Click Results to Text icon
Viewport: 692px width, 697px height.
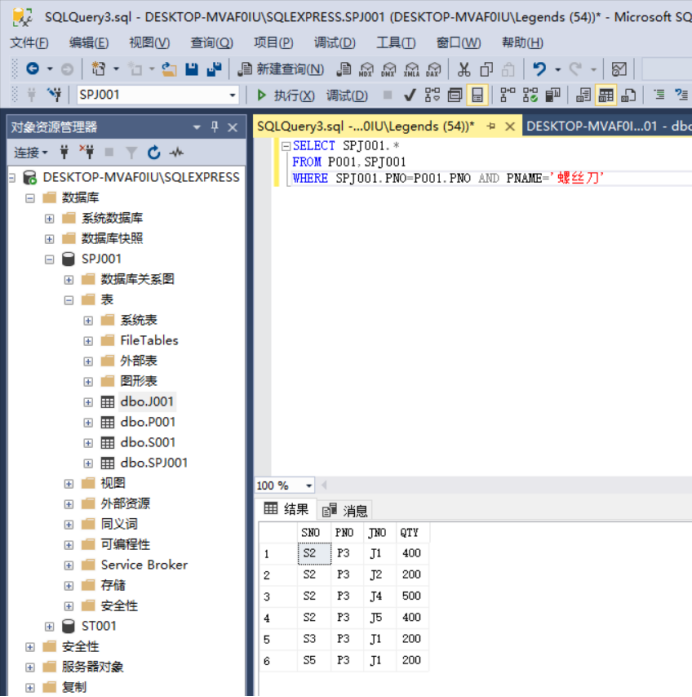(x=583, y=95)
